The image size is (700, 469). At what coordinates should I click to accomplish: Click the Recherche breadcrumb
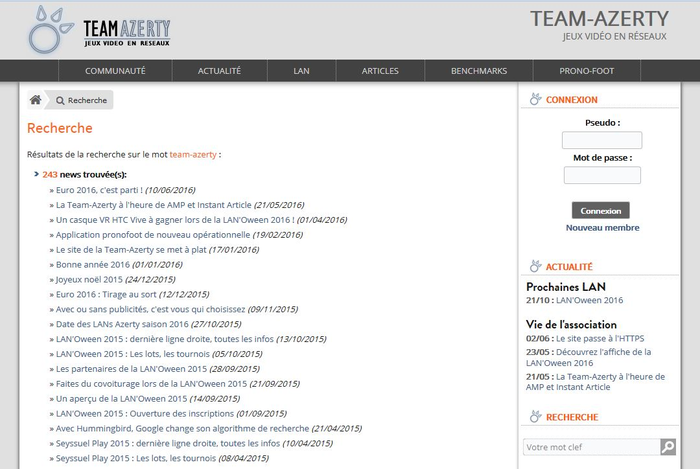click(82, 100)
